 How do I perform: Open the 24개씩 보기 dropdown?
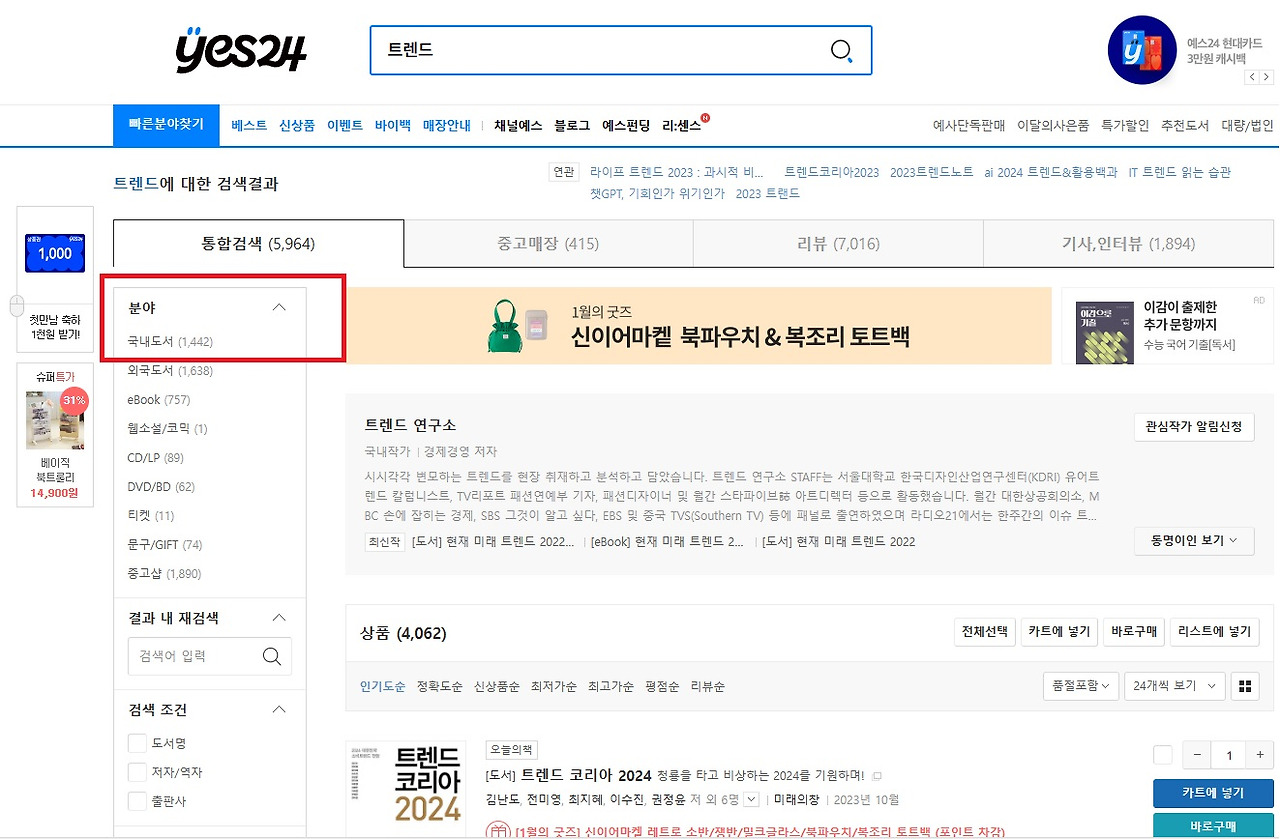[1174, 686]
